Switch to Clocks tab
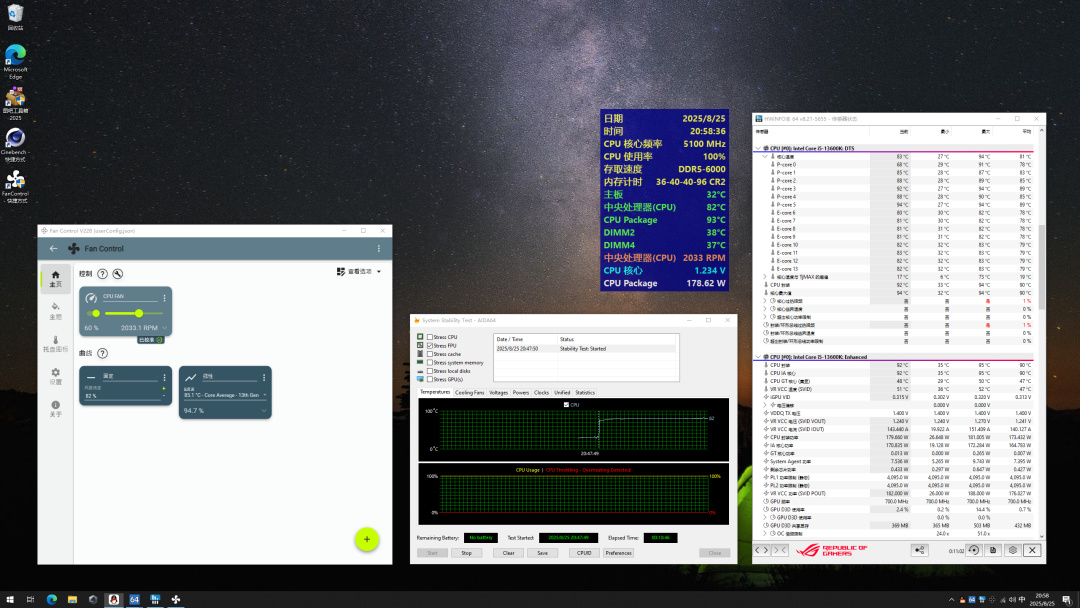Image resolution: width=1080 pixels, height=608 pixels. point(541,392)
